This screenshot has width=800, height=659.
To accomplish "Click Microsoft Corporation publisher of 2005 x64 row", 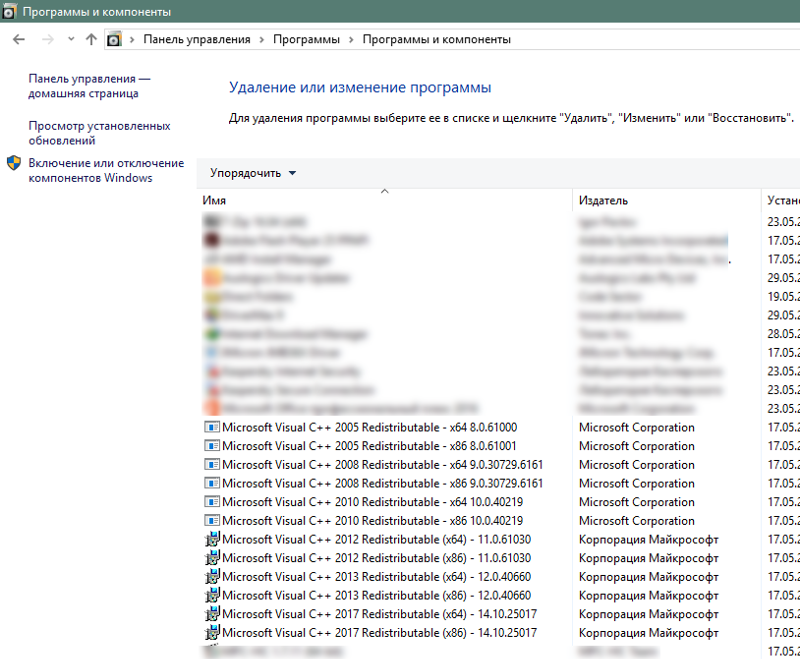I will (x=637, y=427).
